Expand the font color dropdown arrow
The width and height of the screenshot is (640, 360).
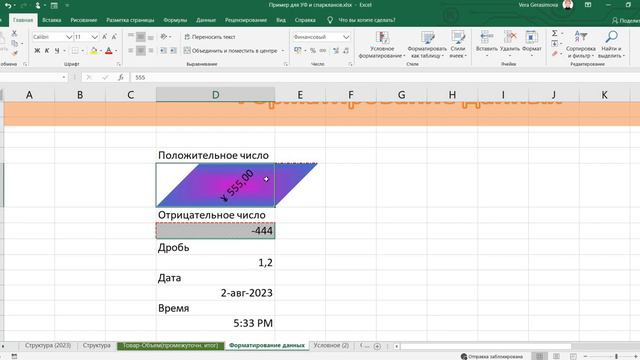coord(116,51)
